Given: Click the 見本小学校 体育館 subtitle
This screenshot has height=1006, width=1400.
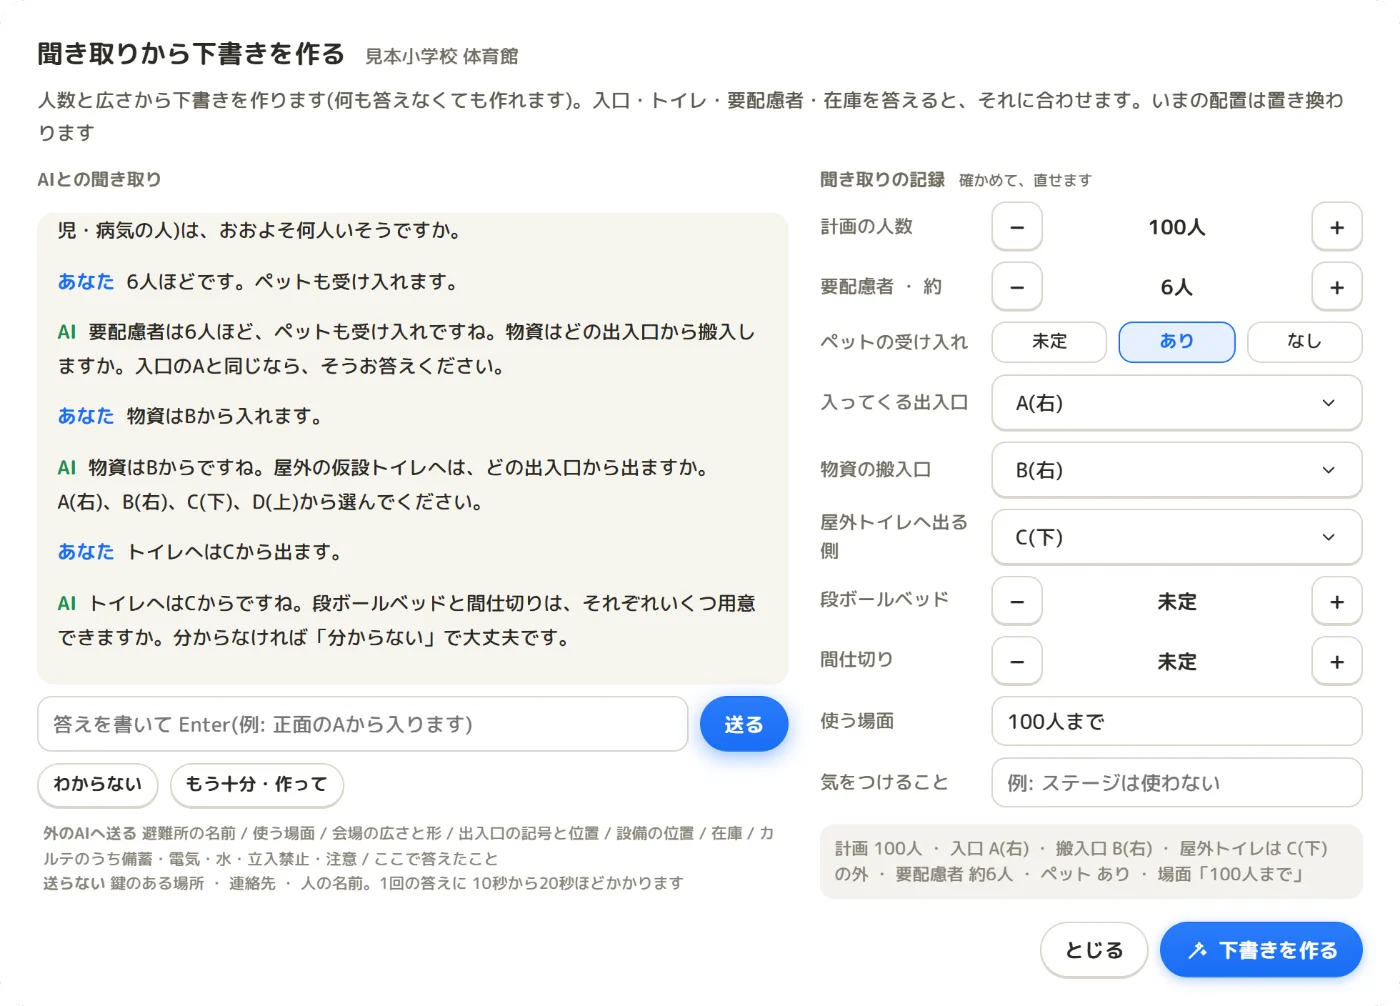Looking at the screenshot, I should 441,56.
